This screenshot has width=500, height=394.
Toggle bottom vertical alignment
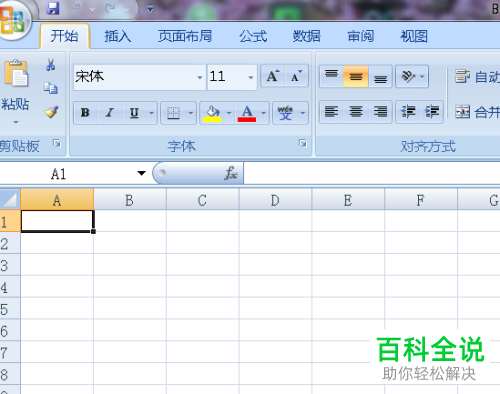click(x=380, y=76)
